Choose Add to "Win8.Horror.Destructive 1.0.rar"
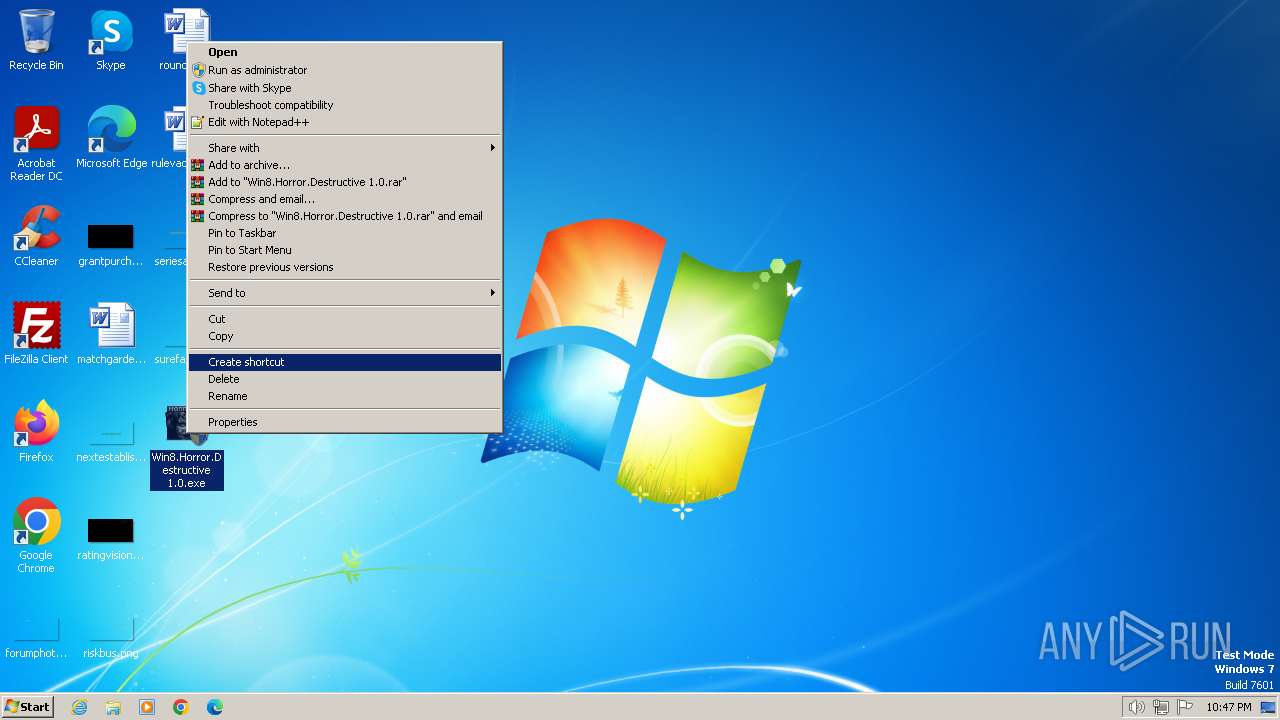Image resolution: width=1280 pixels, height=720 pixels. click(345, 182)
